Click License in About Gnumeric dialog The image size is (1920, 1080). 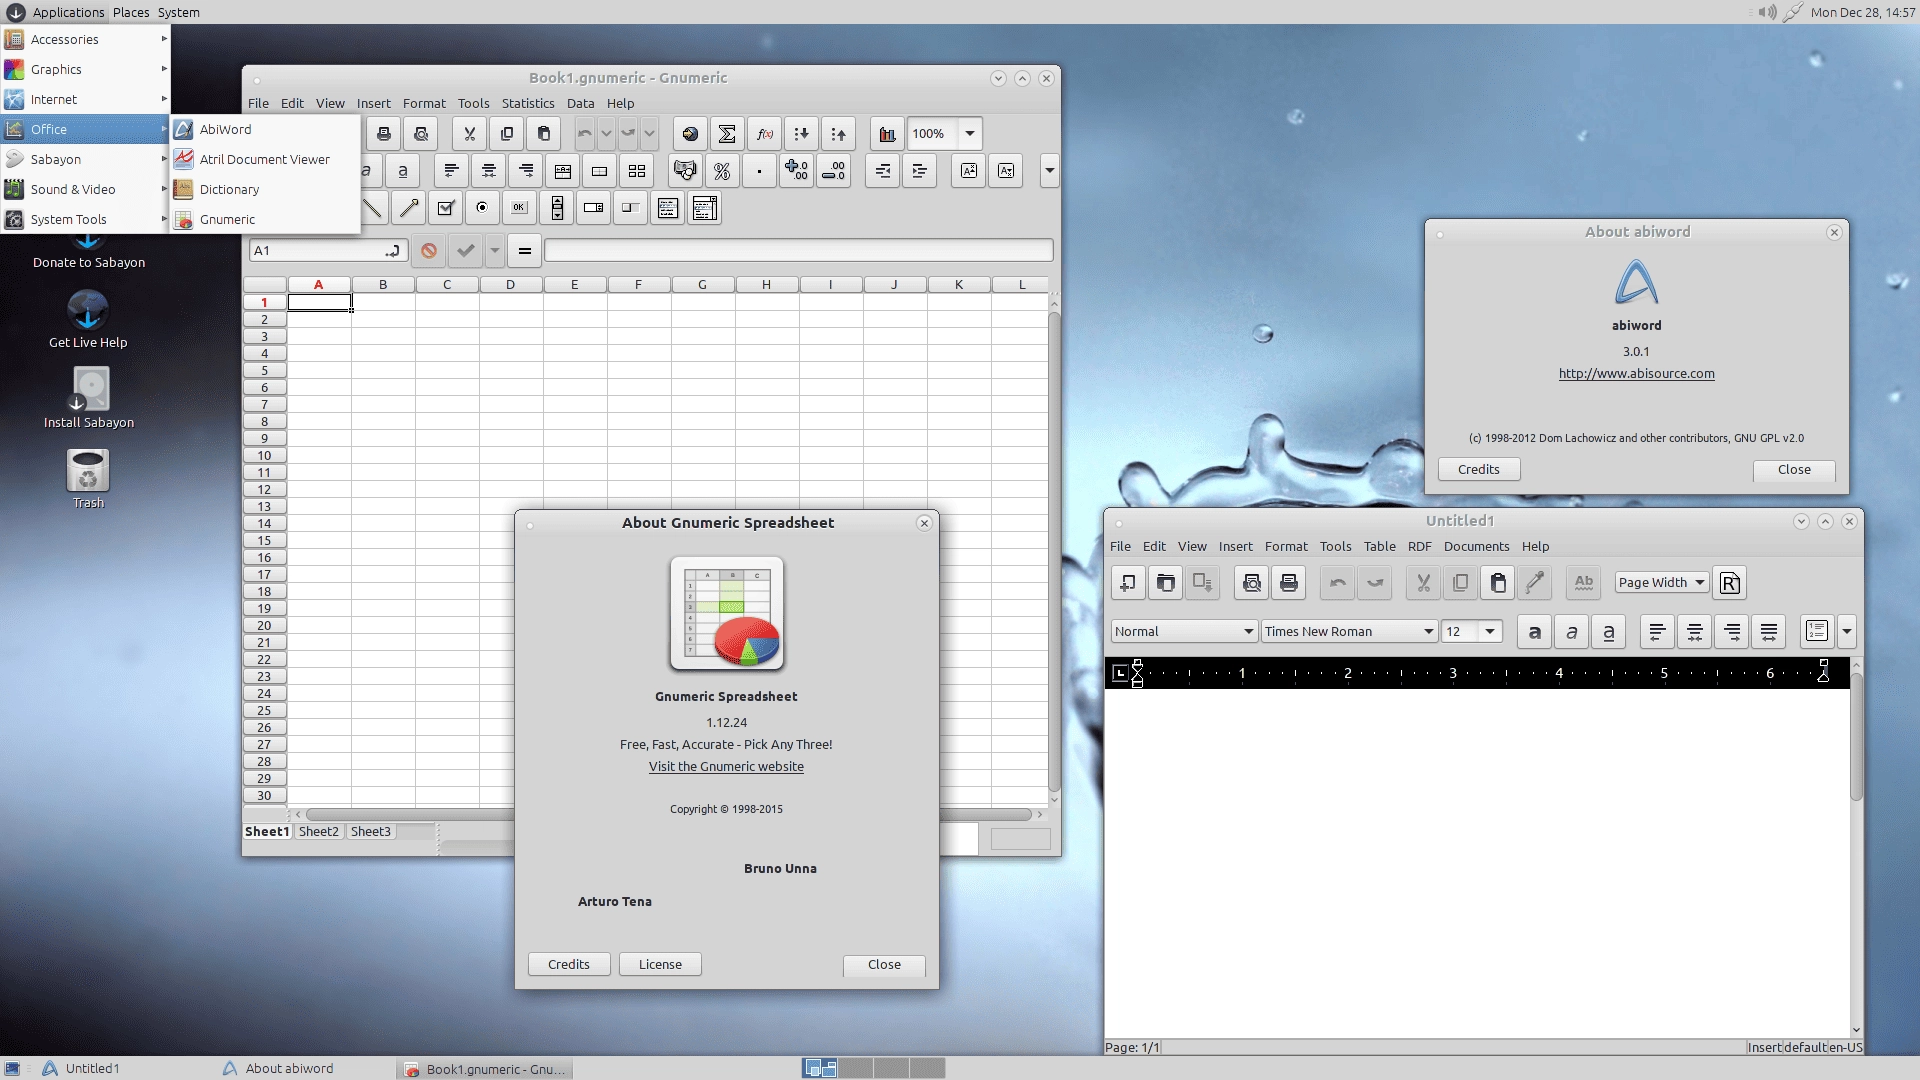pyautogui.click(x=660, y=965)
